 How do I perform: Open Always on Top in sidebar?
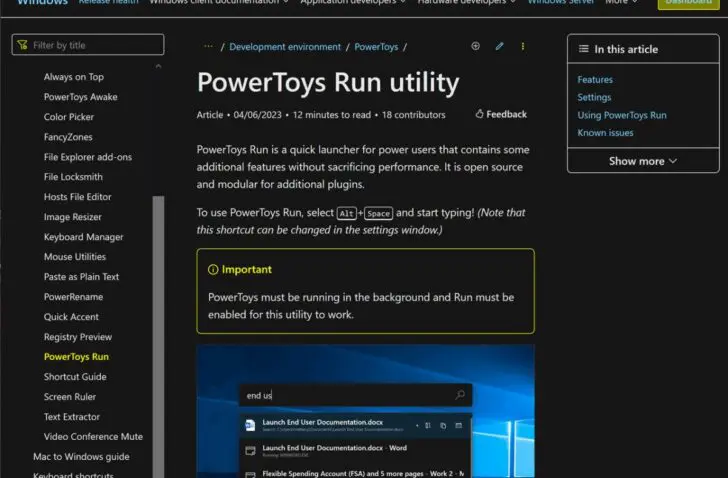pos(73,77)
